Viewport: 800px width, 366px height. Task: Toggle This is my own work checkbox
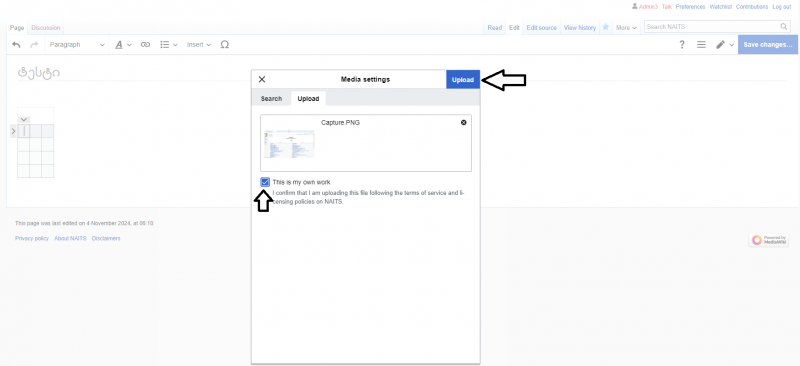265,182
